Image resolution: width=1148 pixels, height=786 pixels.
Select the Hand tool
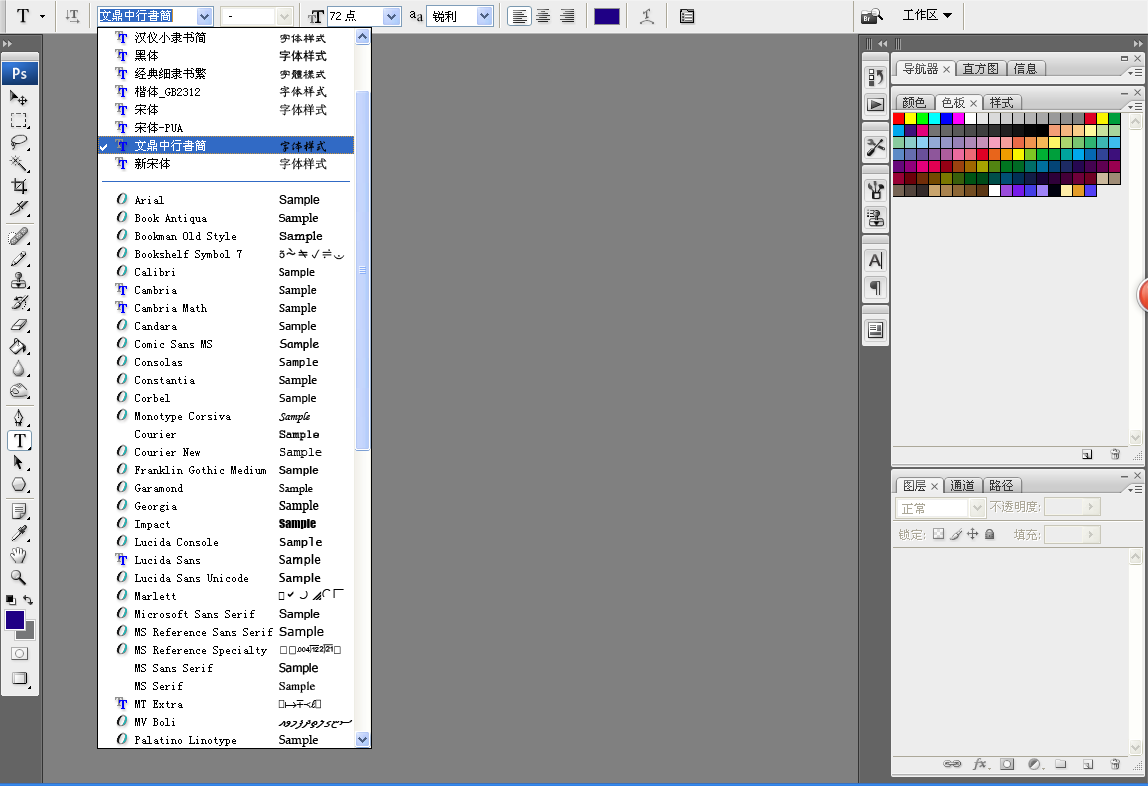tap(18, 555)
